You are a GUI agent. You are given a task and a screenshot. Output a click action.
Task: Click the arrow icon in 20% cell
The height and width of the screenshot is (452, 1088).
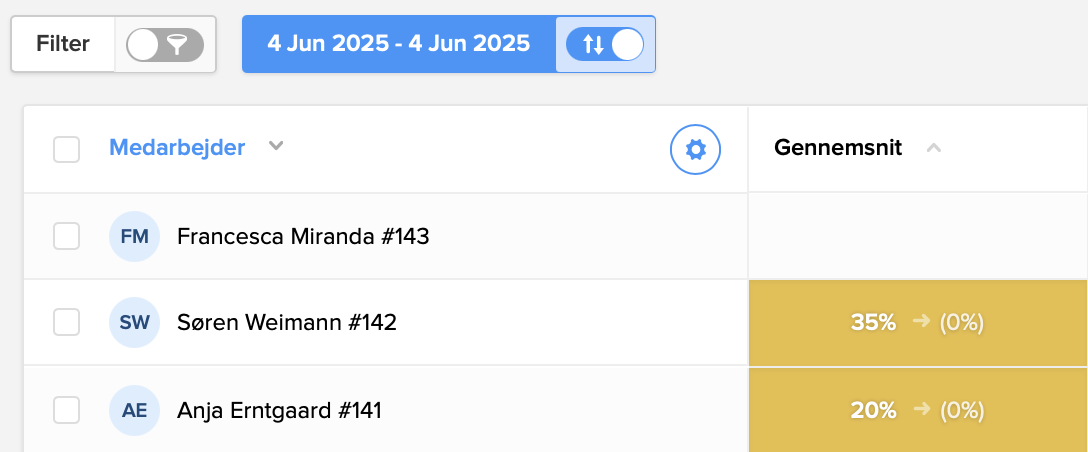coord(922,409)
